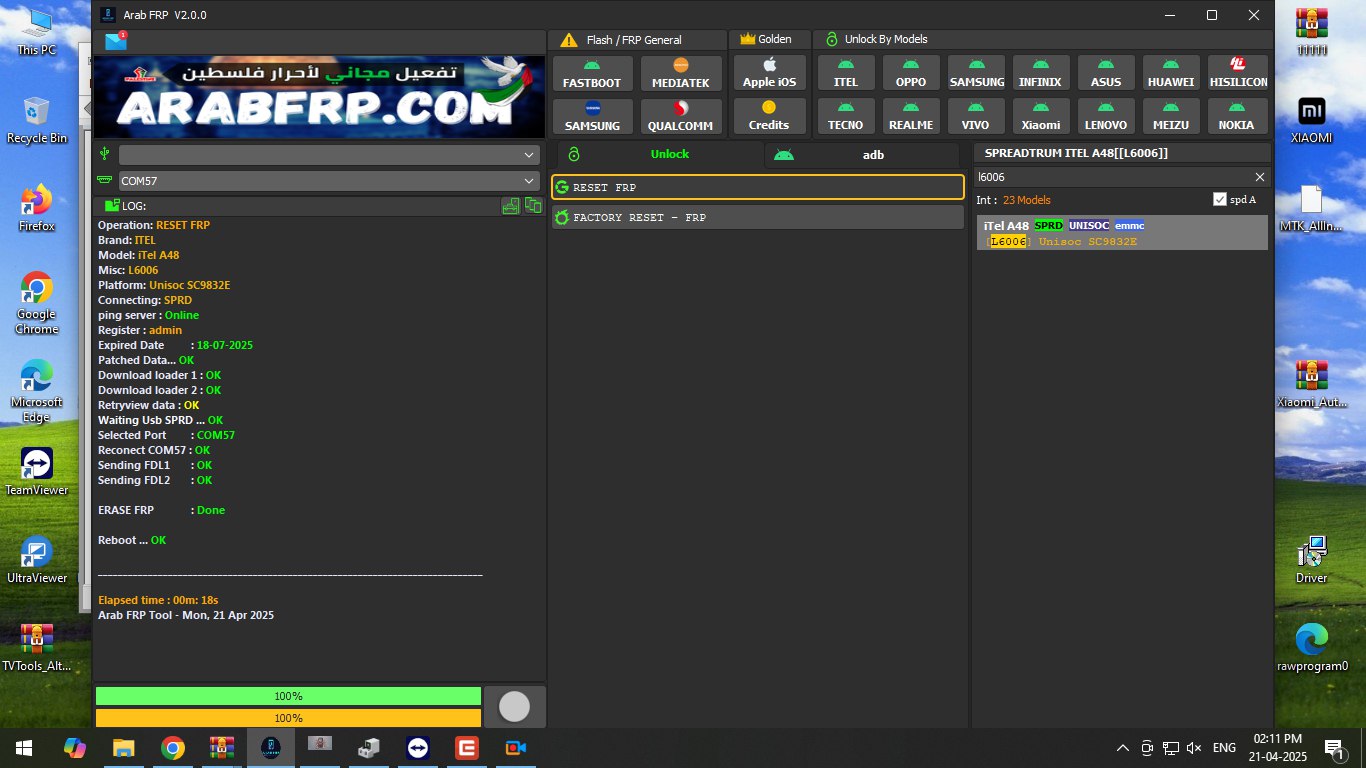
Task: Run the FACTORY RESET - FRP operation
Action: click(x=758, y=217)
